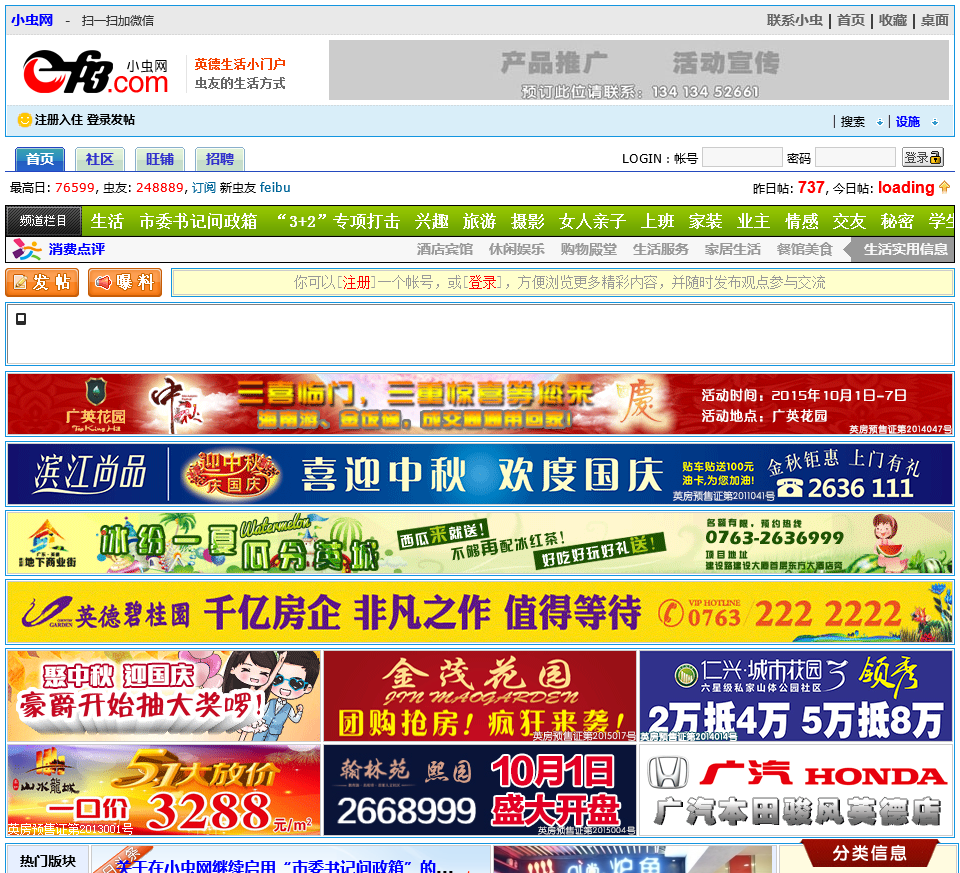Click the efb.com site logo
Viewport: 960px width, 873px height.
click(x=95, y=72)
